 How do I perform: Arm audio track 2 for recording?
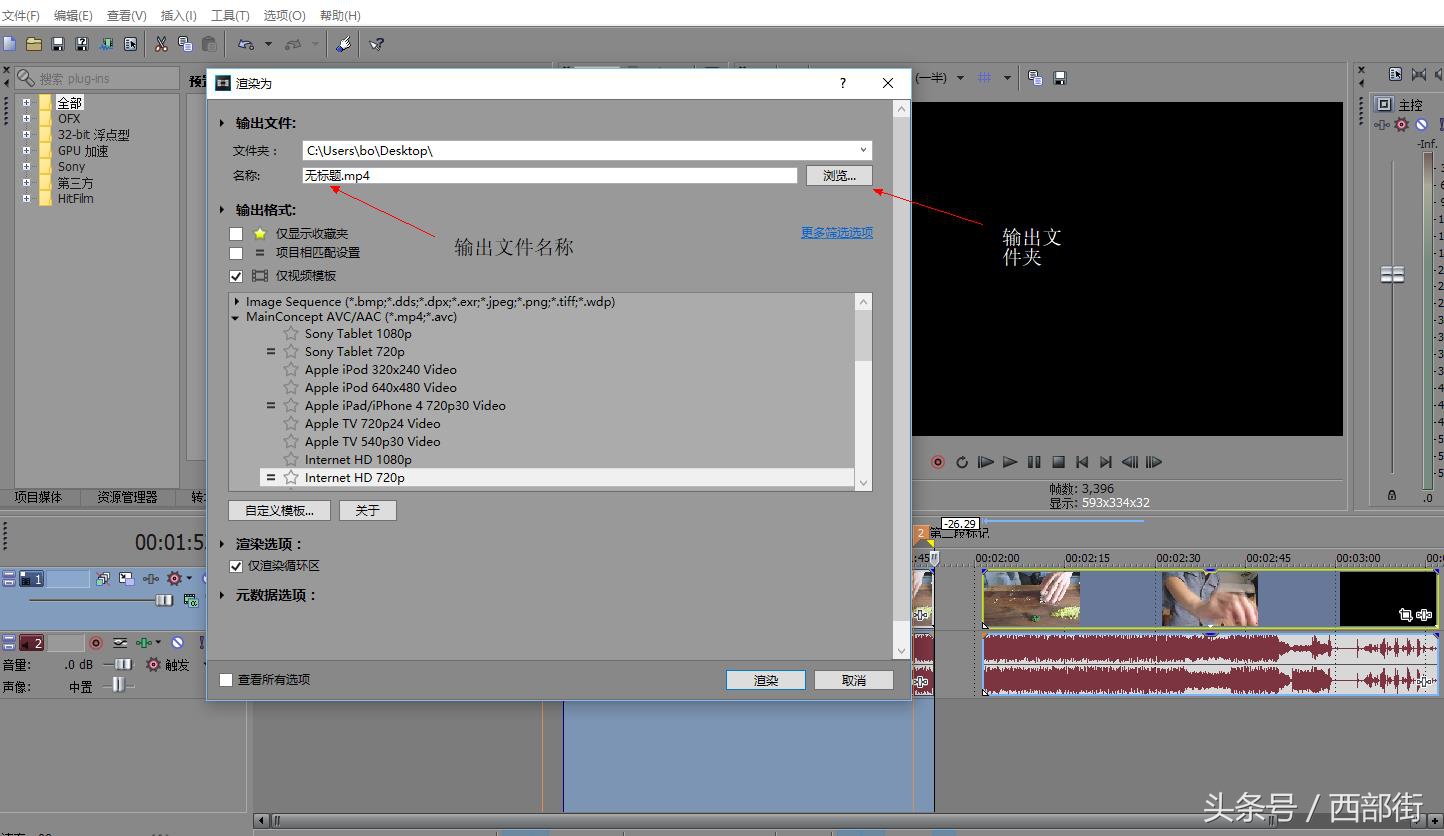click(x=96, y=643)
